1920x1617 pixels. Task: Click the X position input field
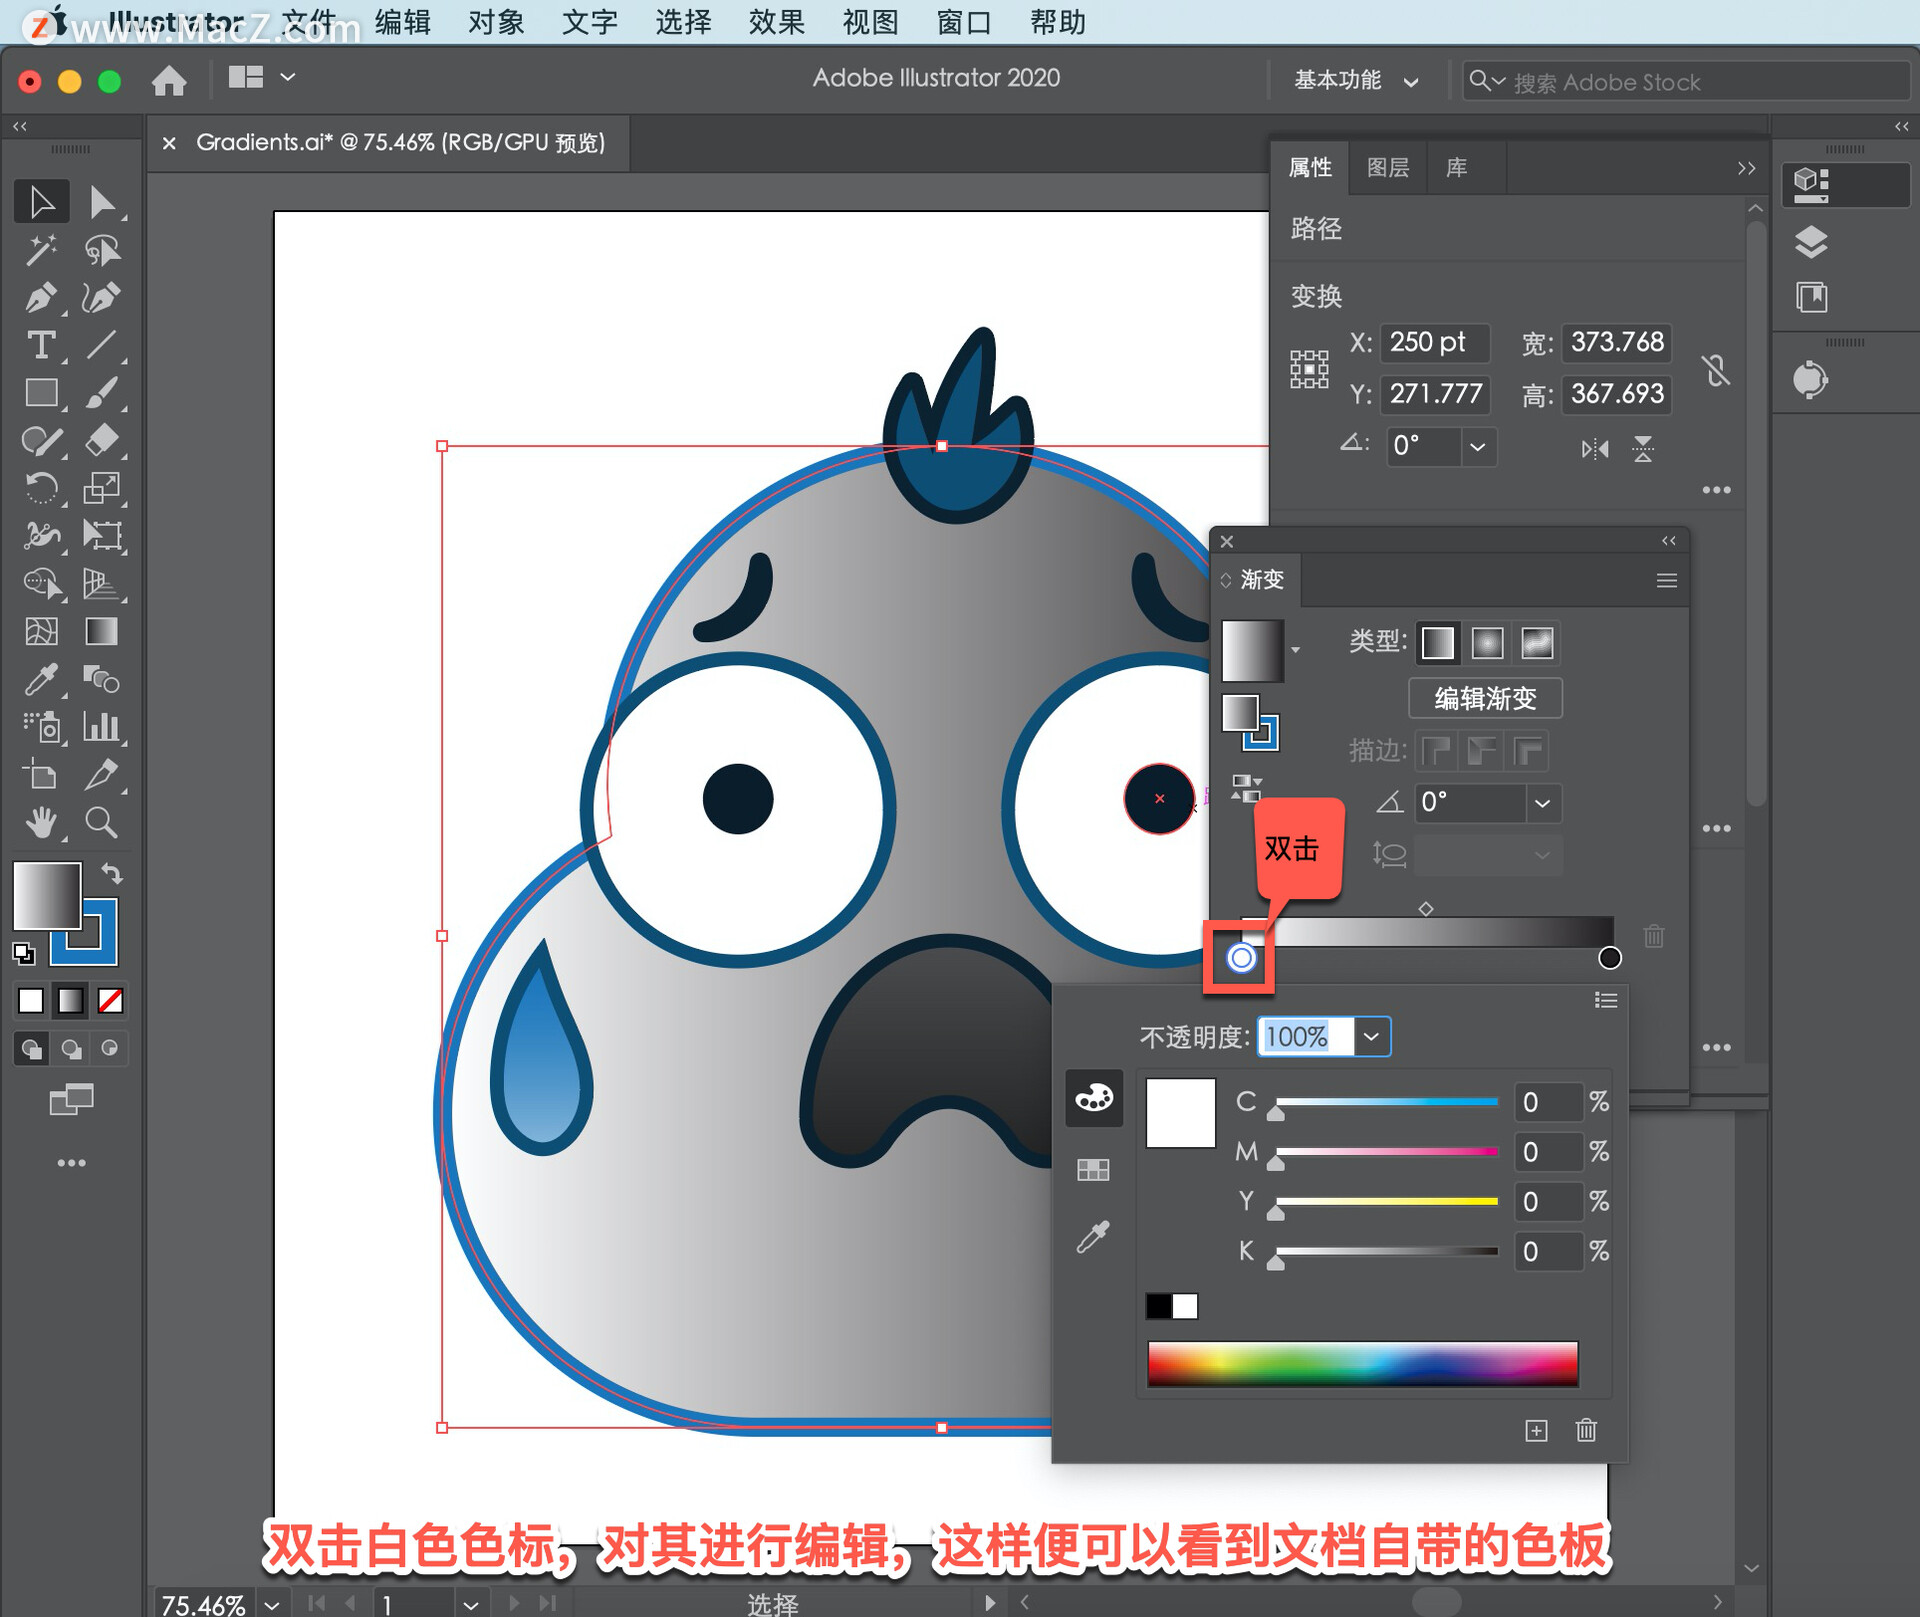point(1434,343)
